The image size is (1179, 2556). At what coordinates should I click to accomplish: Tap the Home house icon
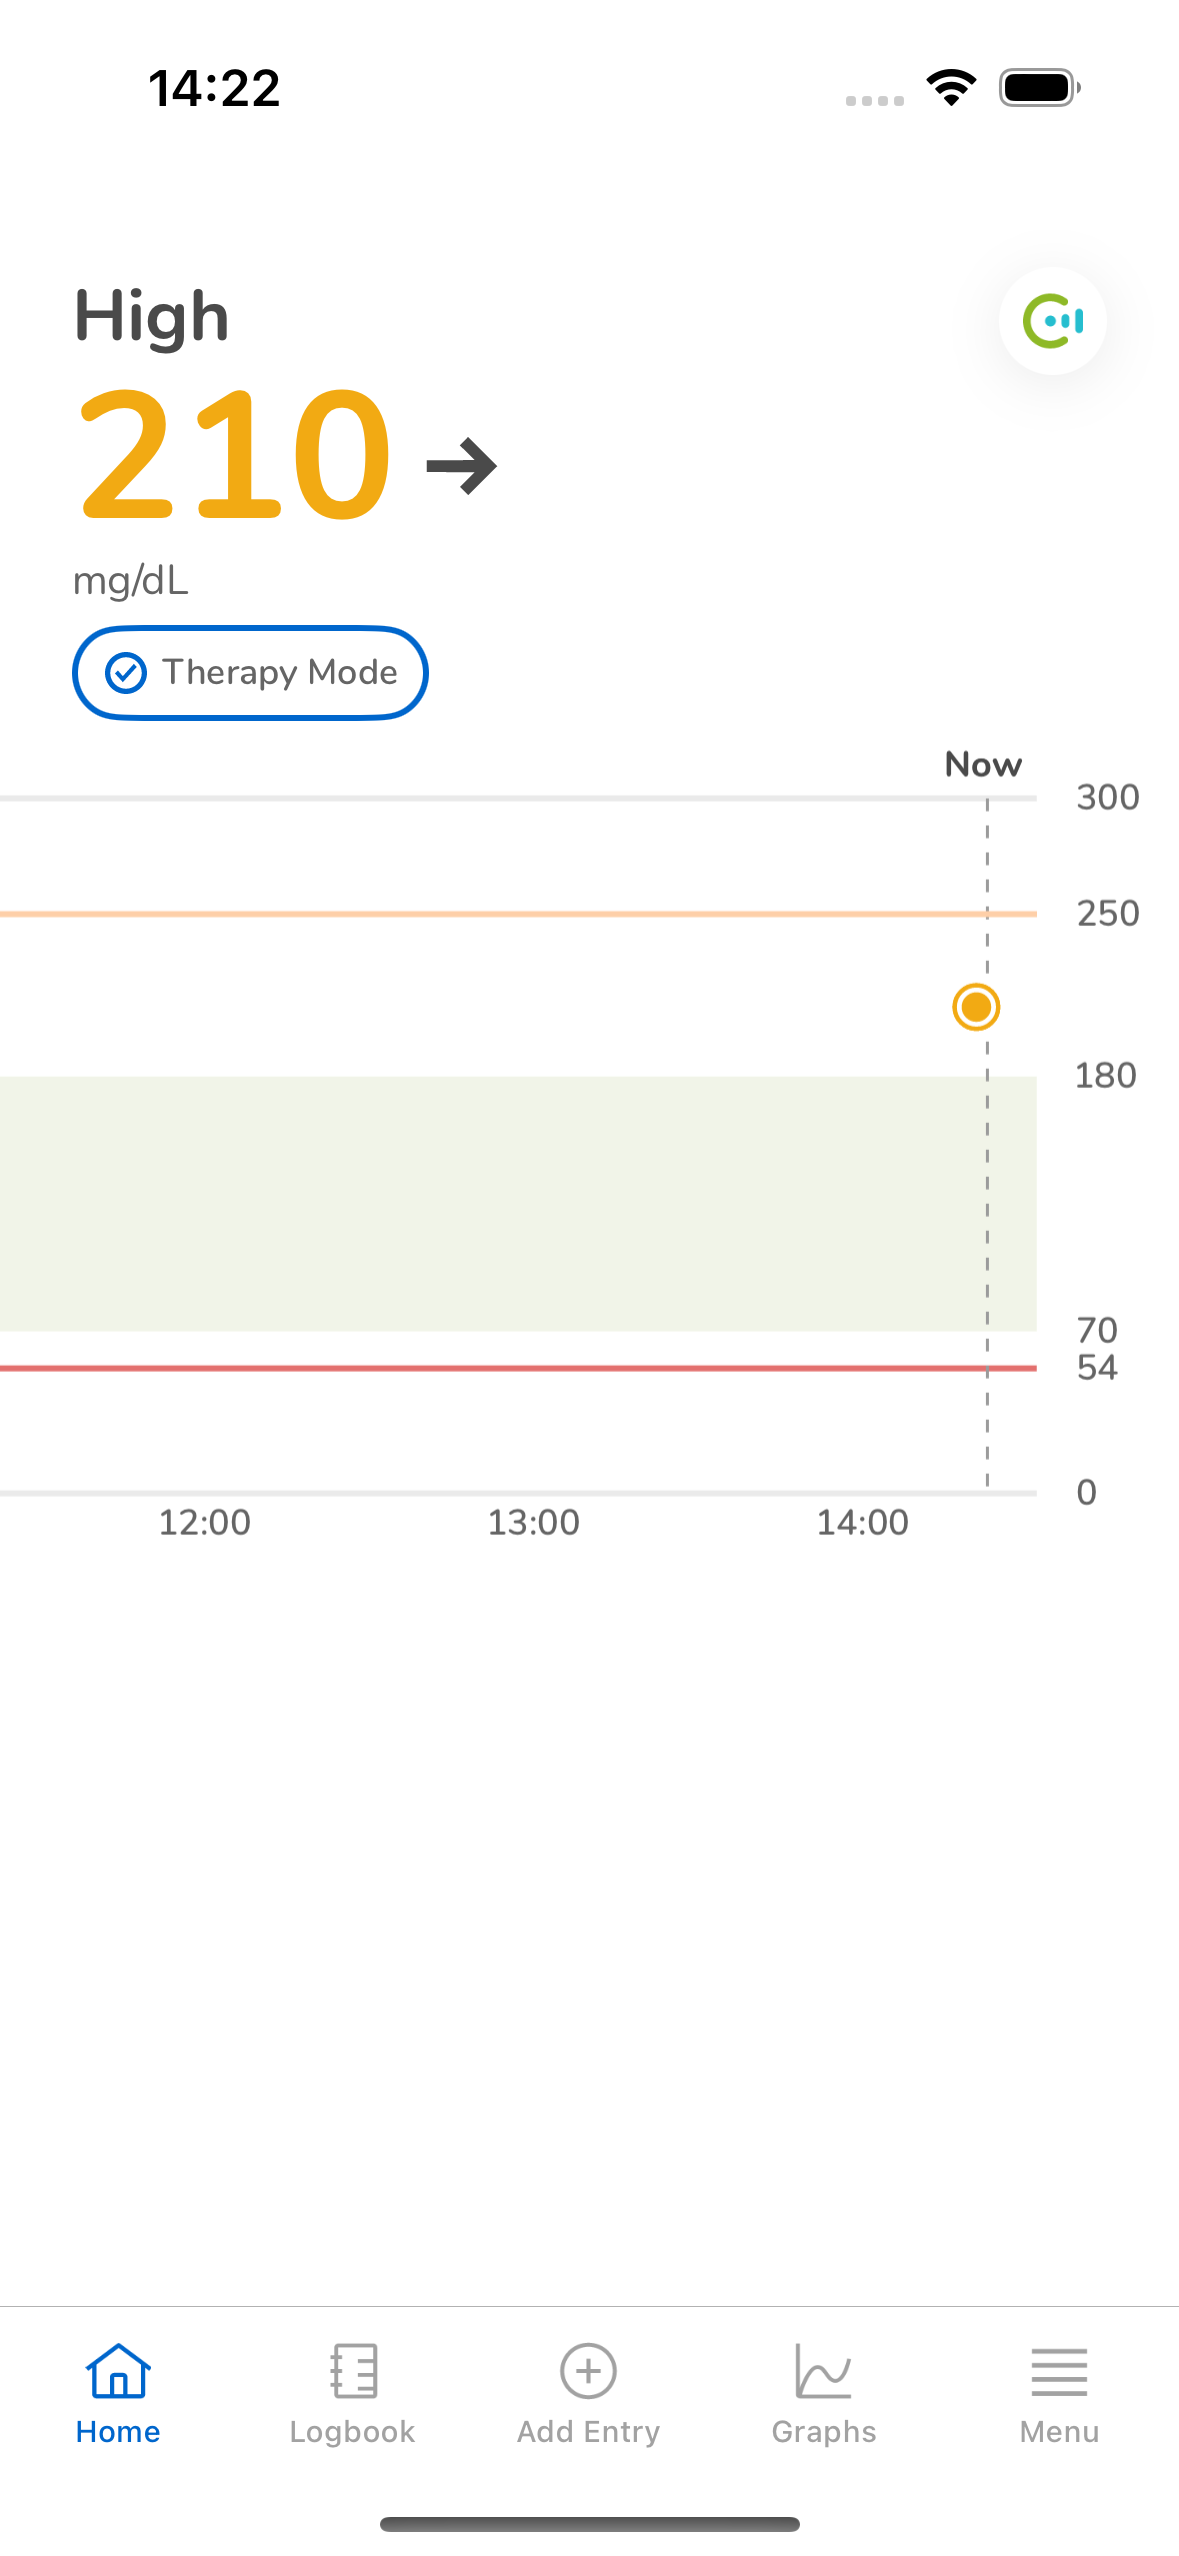(118, 2370)
